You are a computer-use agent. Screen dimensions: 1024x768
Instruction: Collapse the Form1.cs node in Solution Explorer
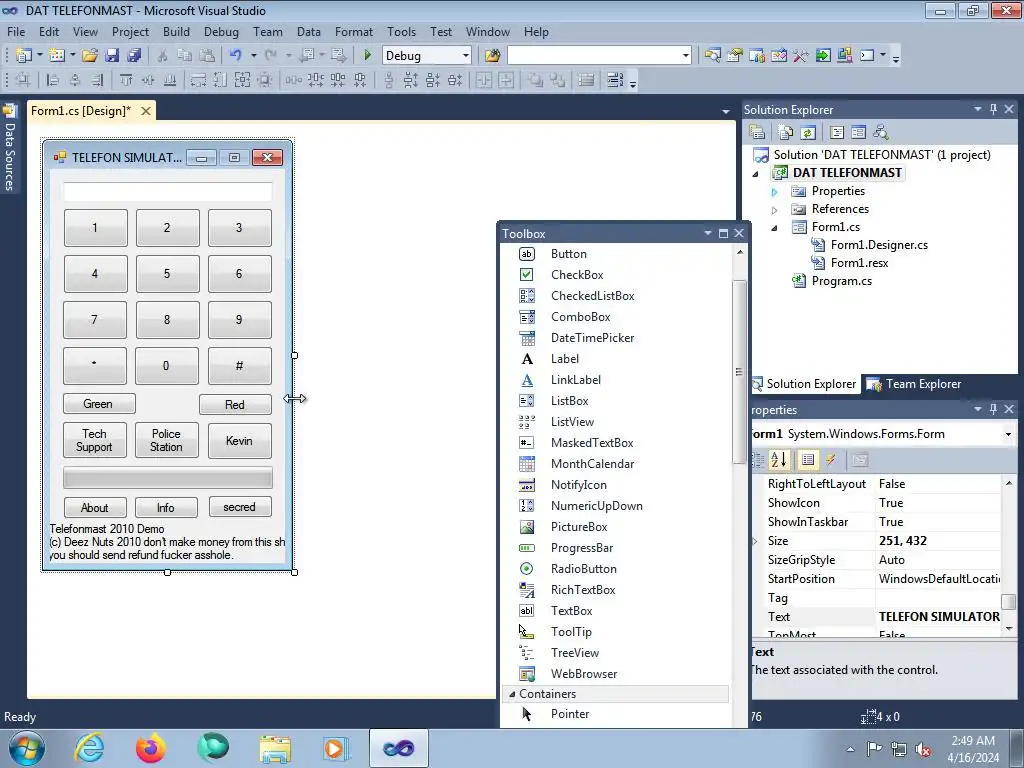(775, 228)
